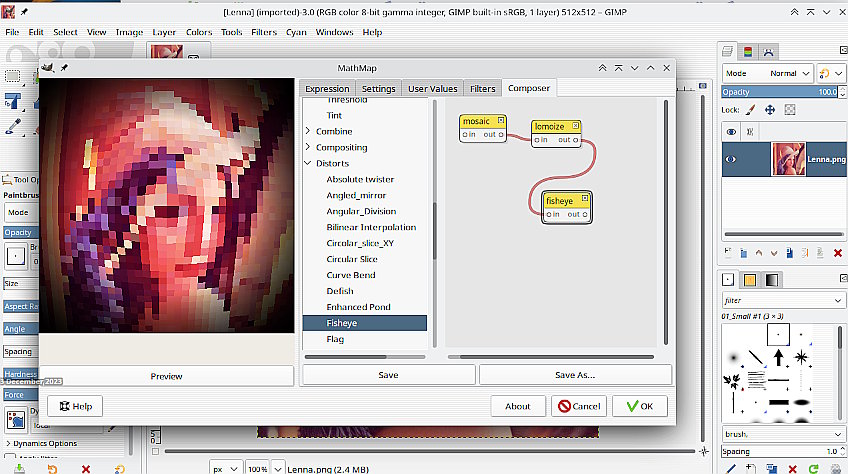
Task: Open the Gradients tab icon
Action: 772,279
